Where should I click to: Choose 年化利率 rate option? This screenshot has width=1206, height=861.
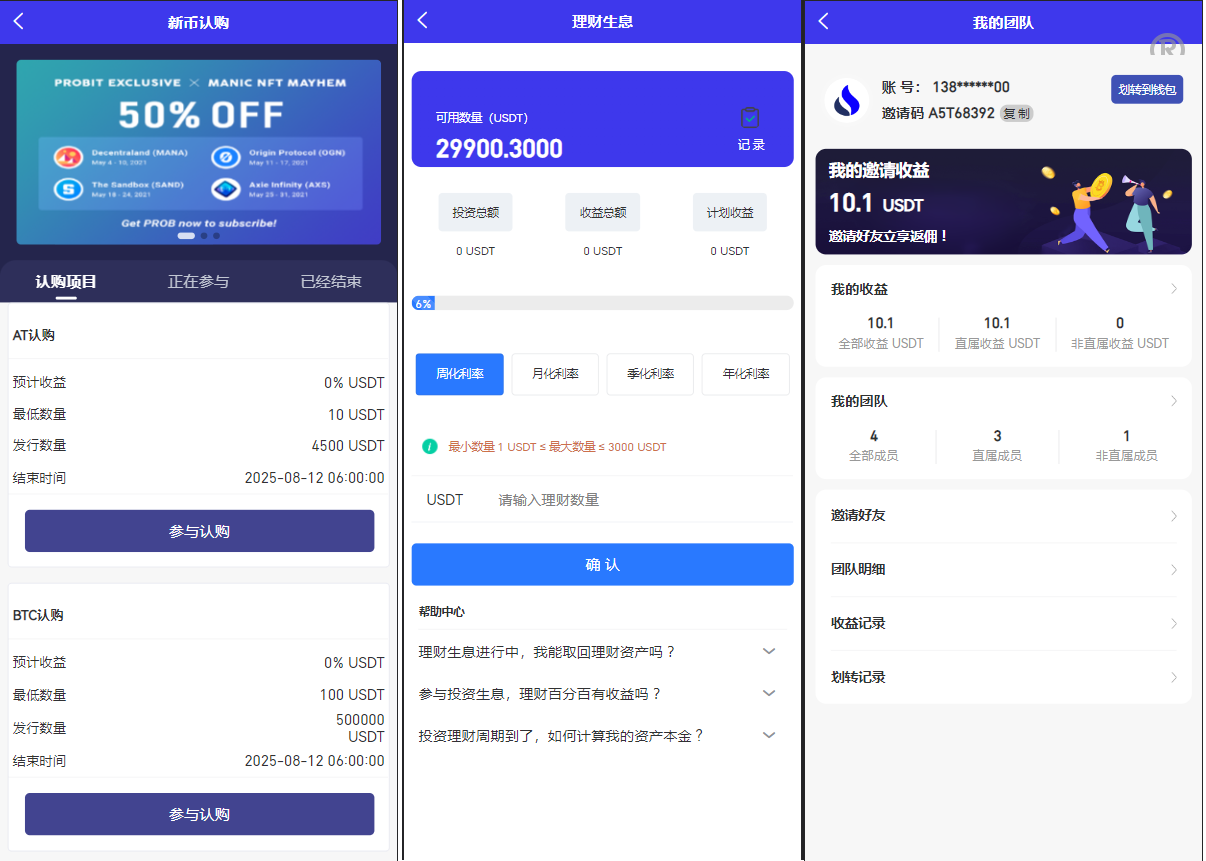746,374
